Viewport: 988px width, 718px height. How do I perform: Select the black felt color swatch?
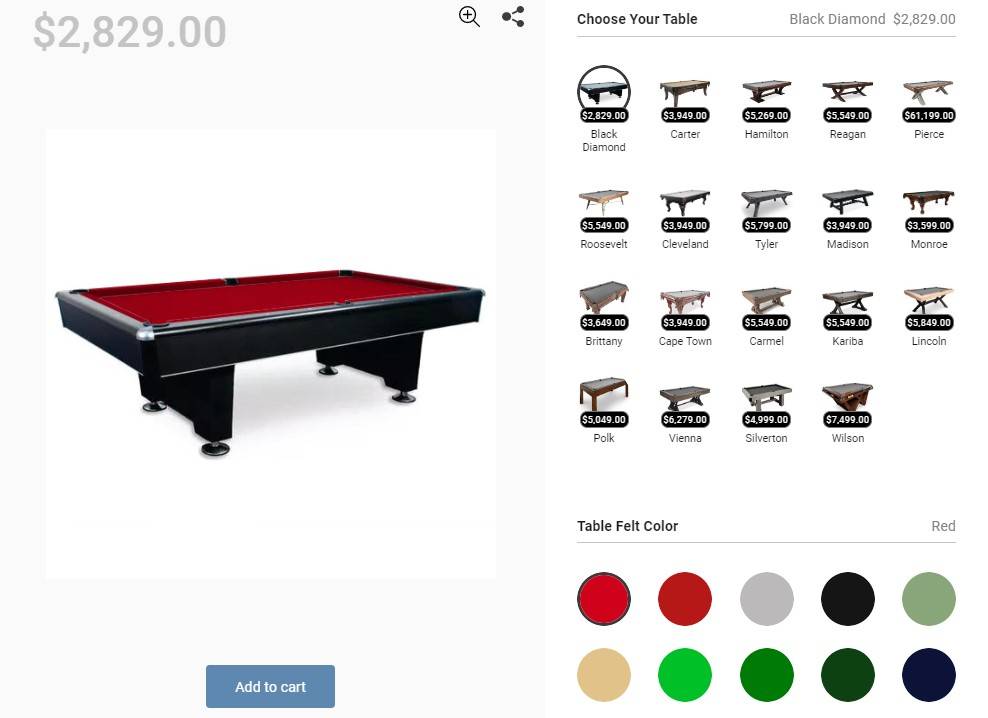(x=847, y=599)
